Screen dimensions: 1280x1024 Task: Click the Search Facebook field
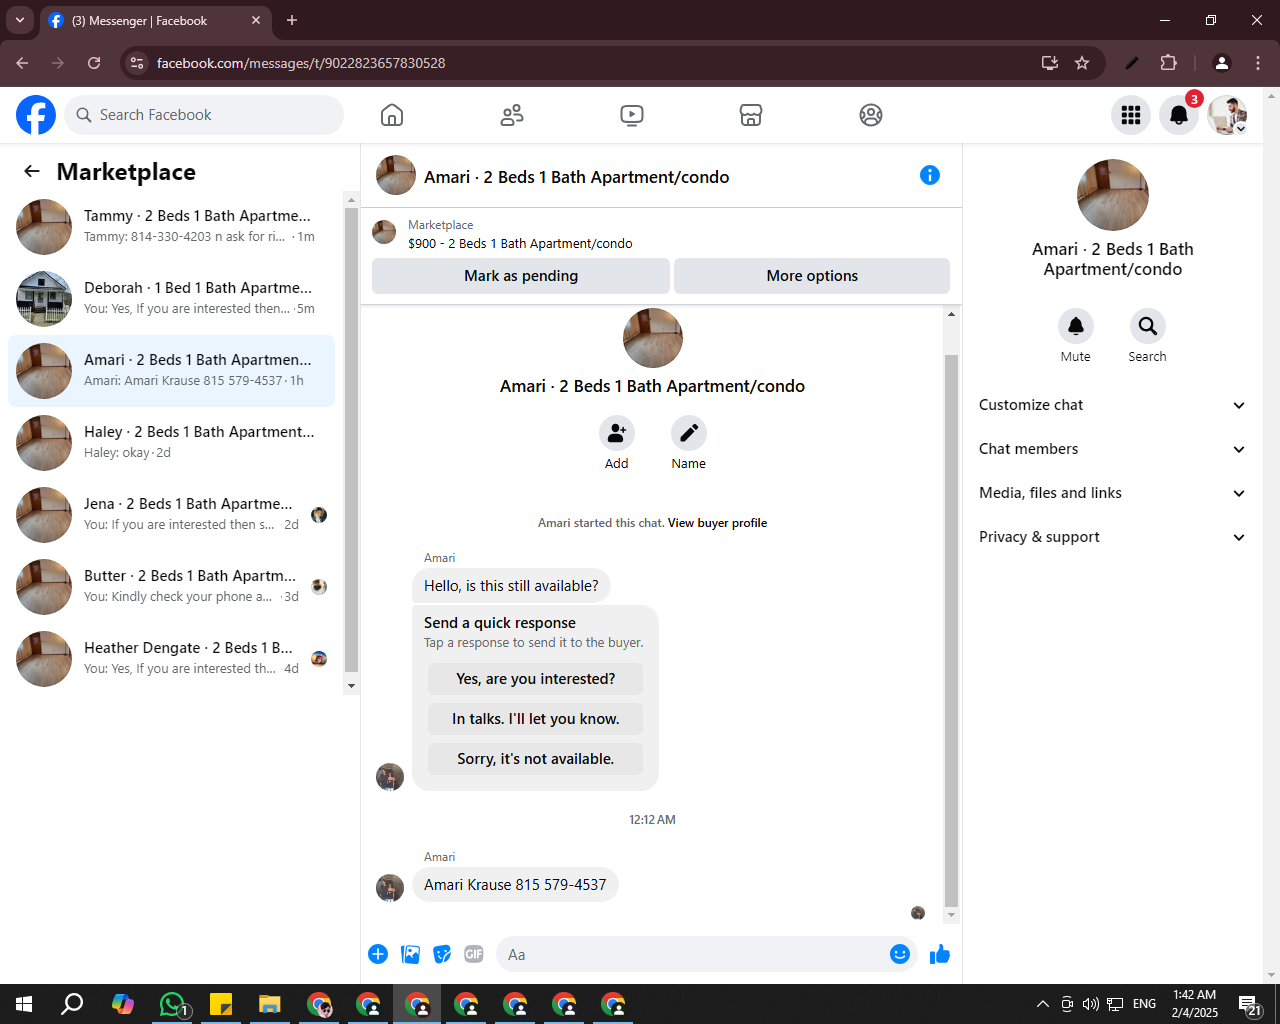tap(204, 115)
